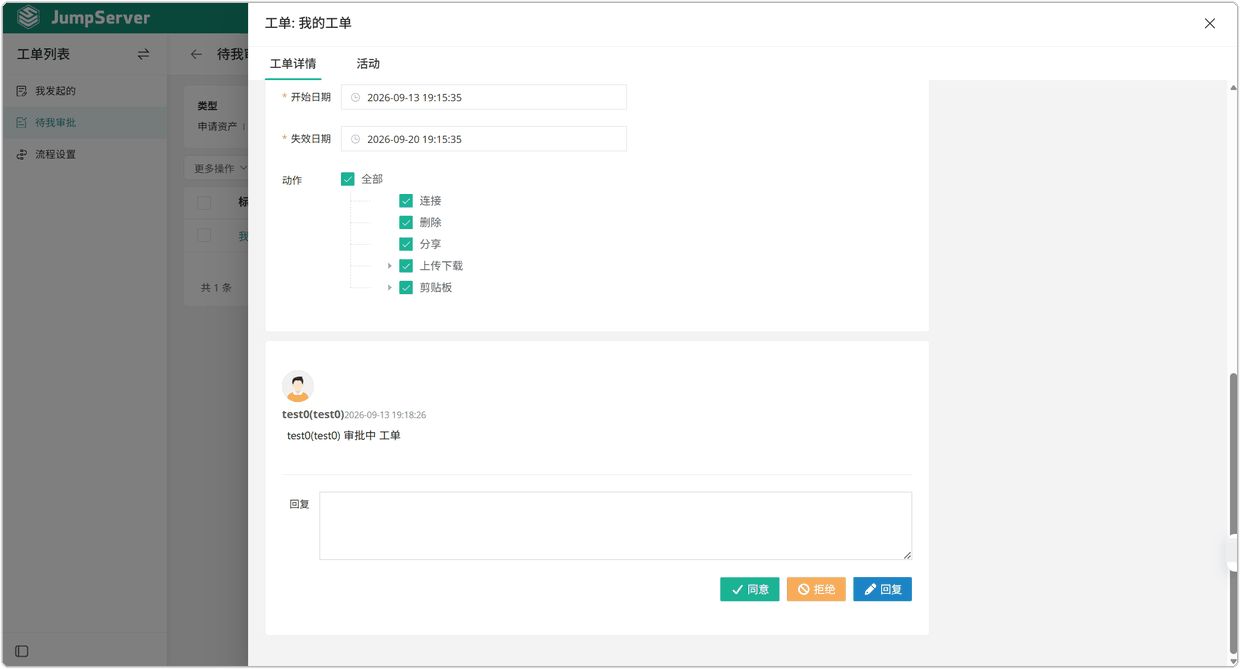Switch to the 活动 tab

point(368,64)
